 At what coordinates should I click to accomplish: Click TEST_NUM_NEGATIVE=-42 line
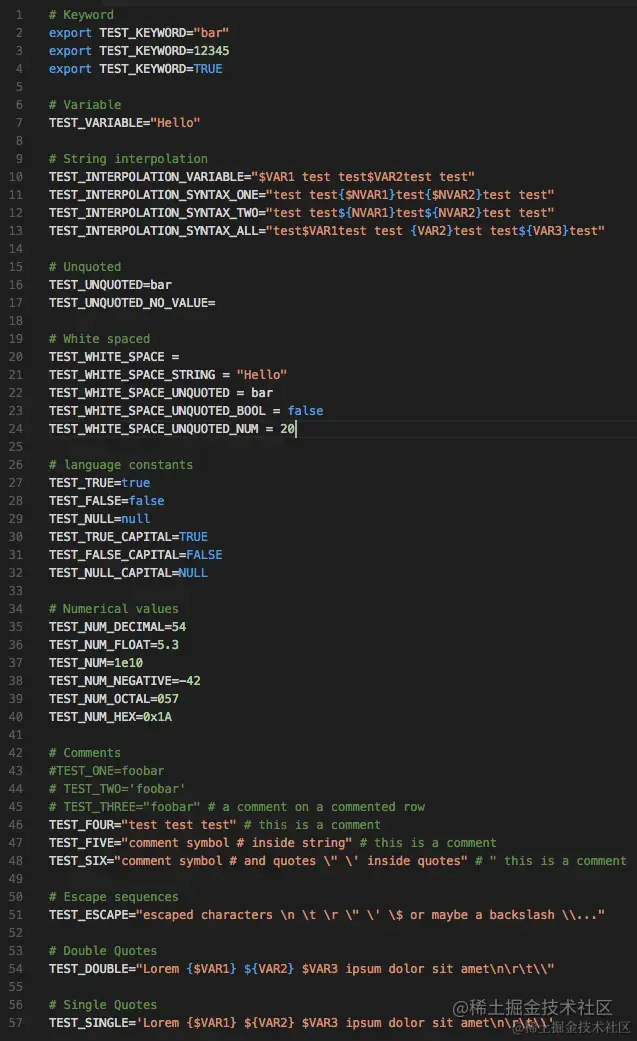pos(125,681)
